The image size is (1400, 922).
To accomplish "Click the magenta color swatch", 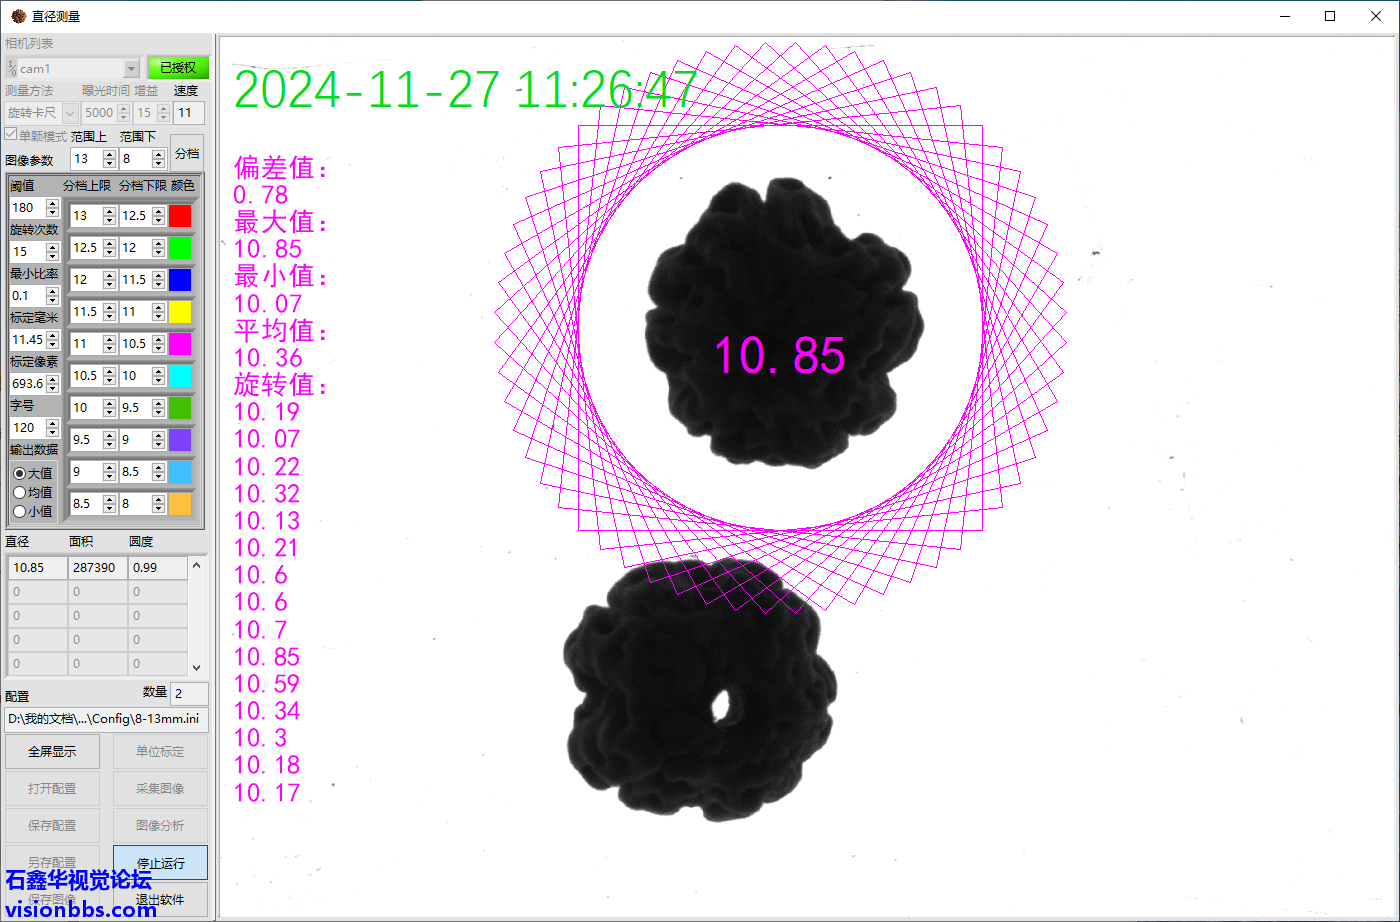I will tap(180, 344).
